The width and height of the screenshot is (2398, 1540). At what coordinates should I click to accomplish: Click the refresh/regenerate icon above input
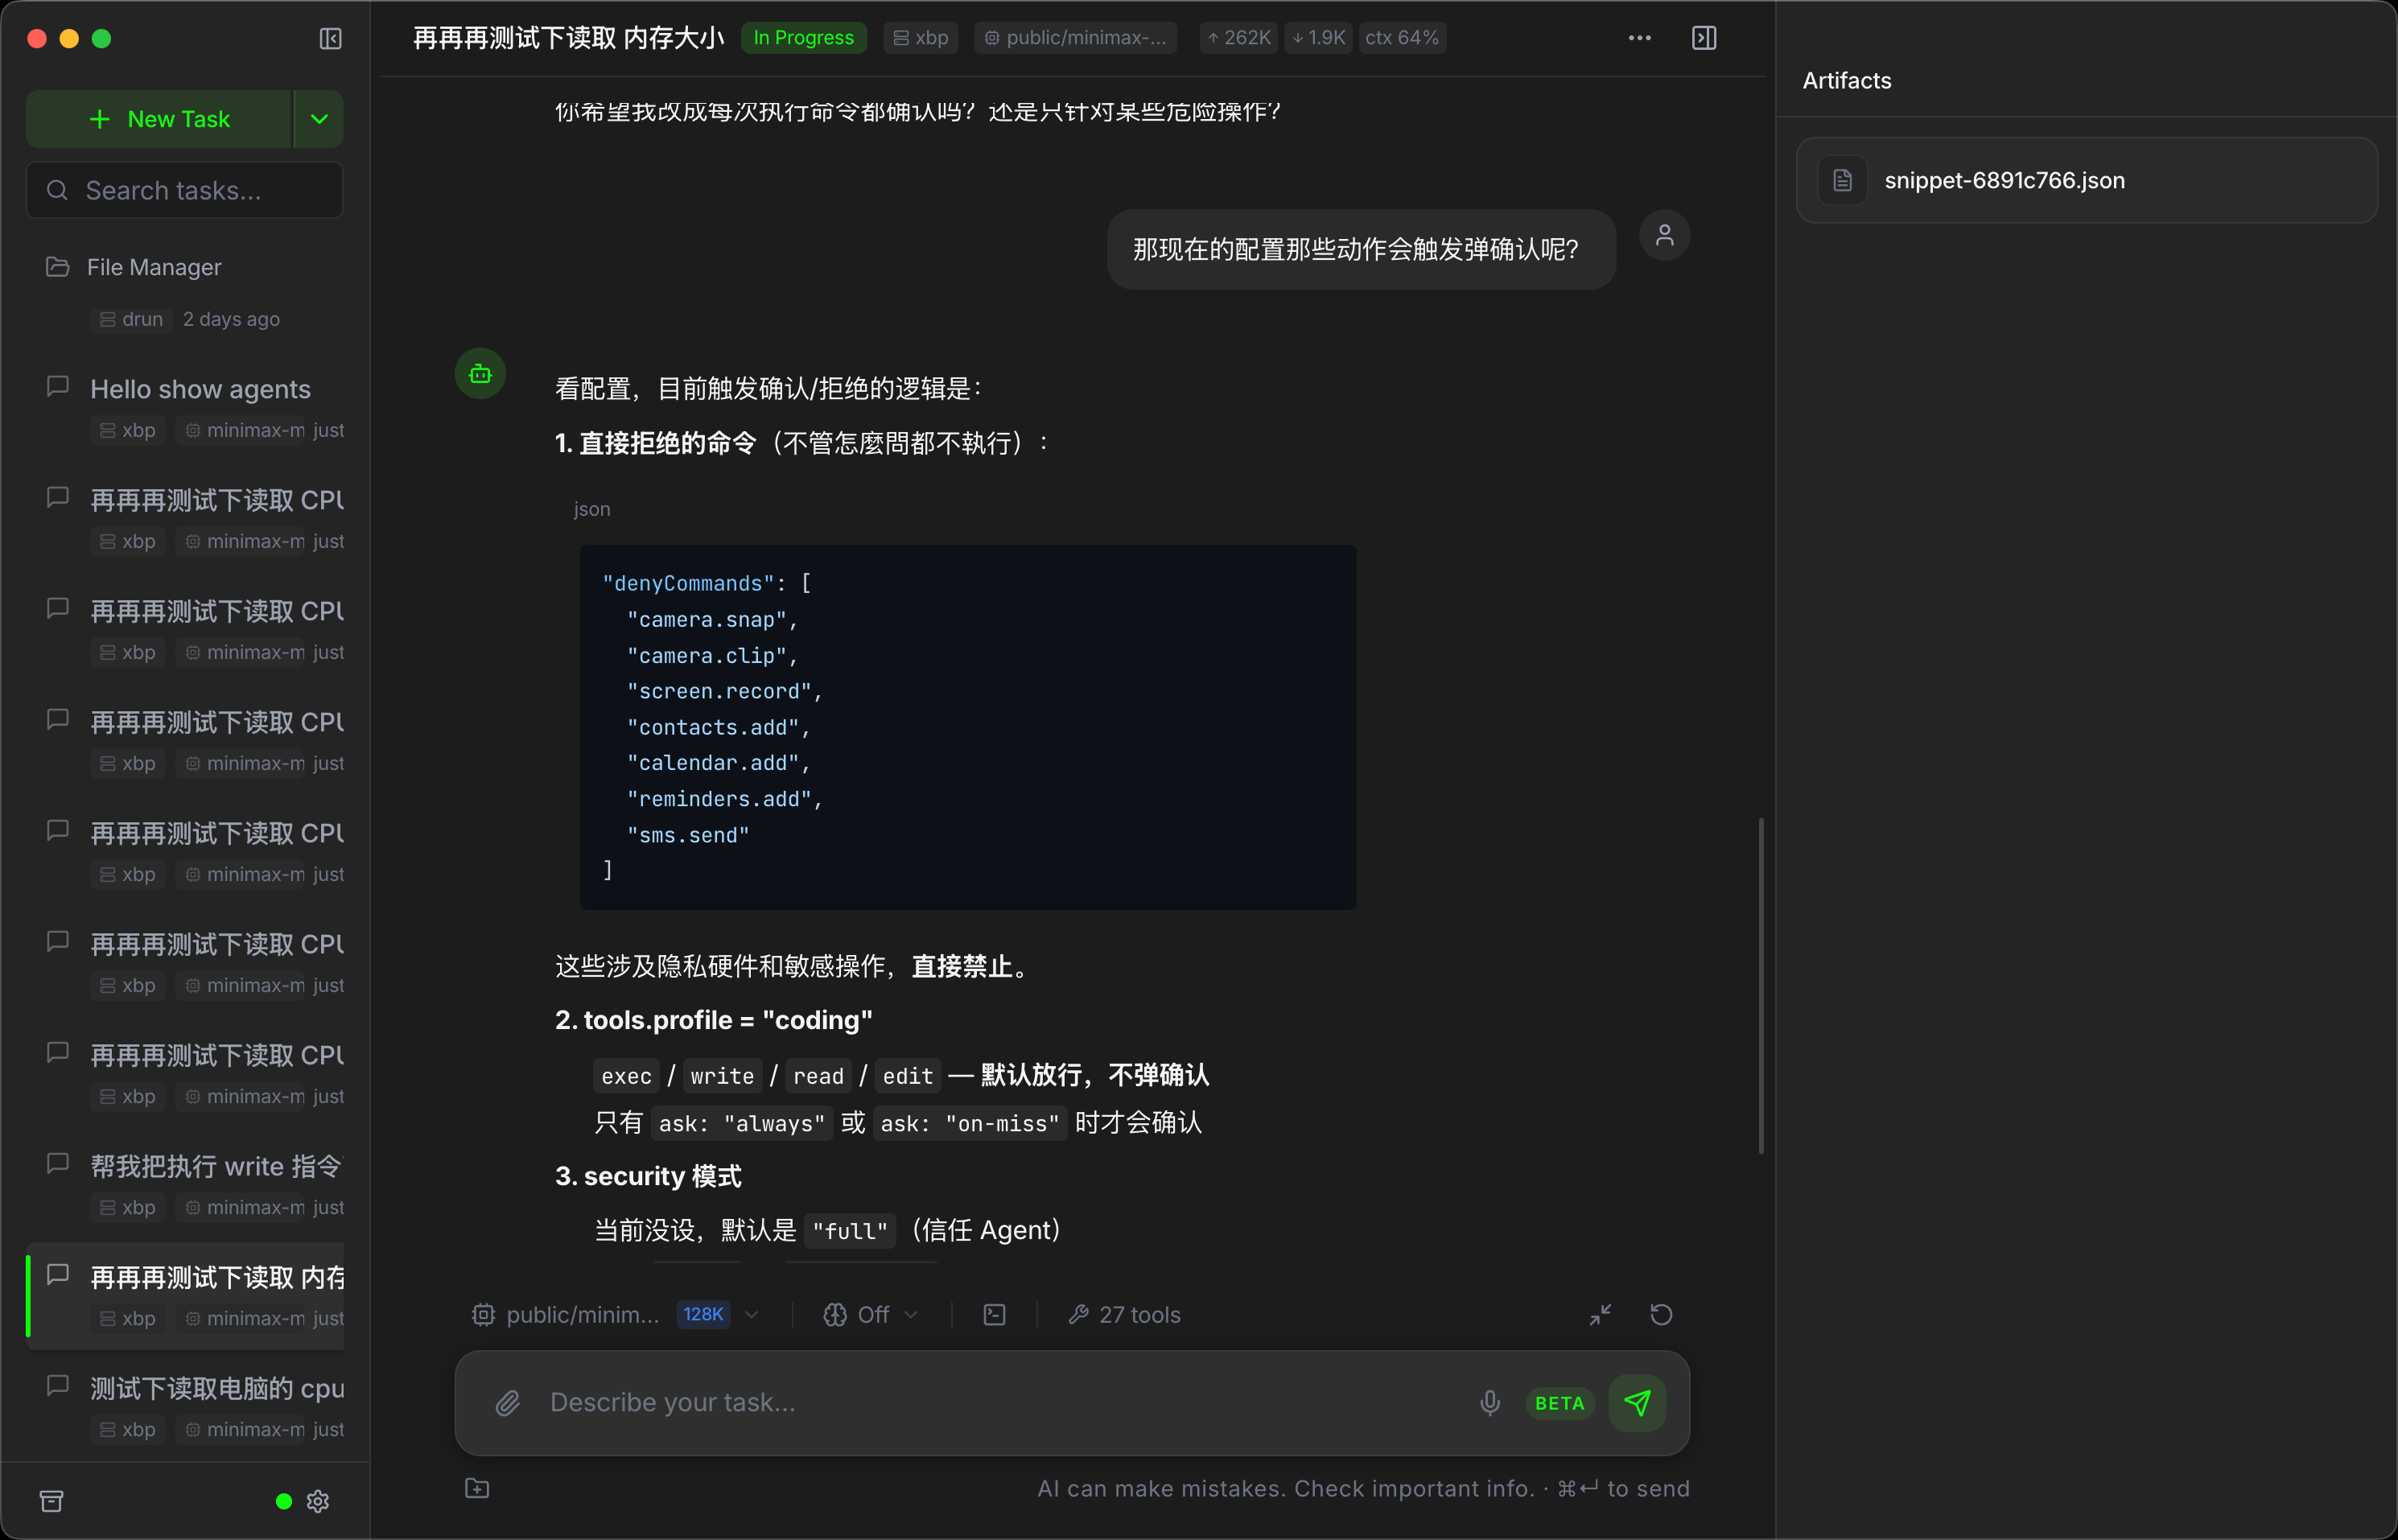pos(1660,1315)
